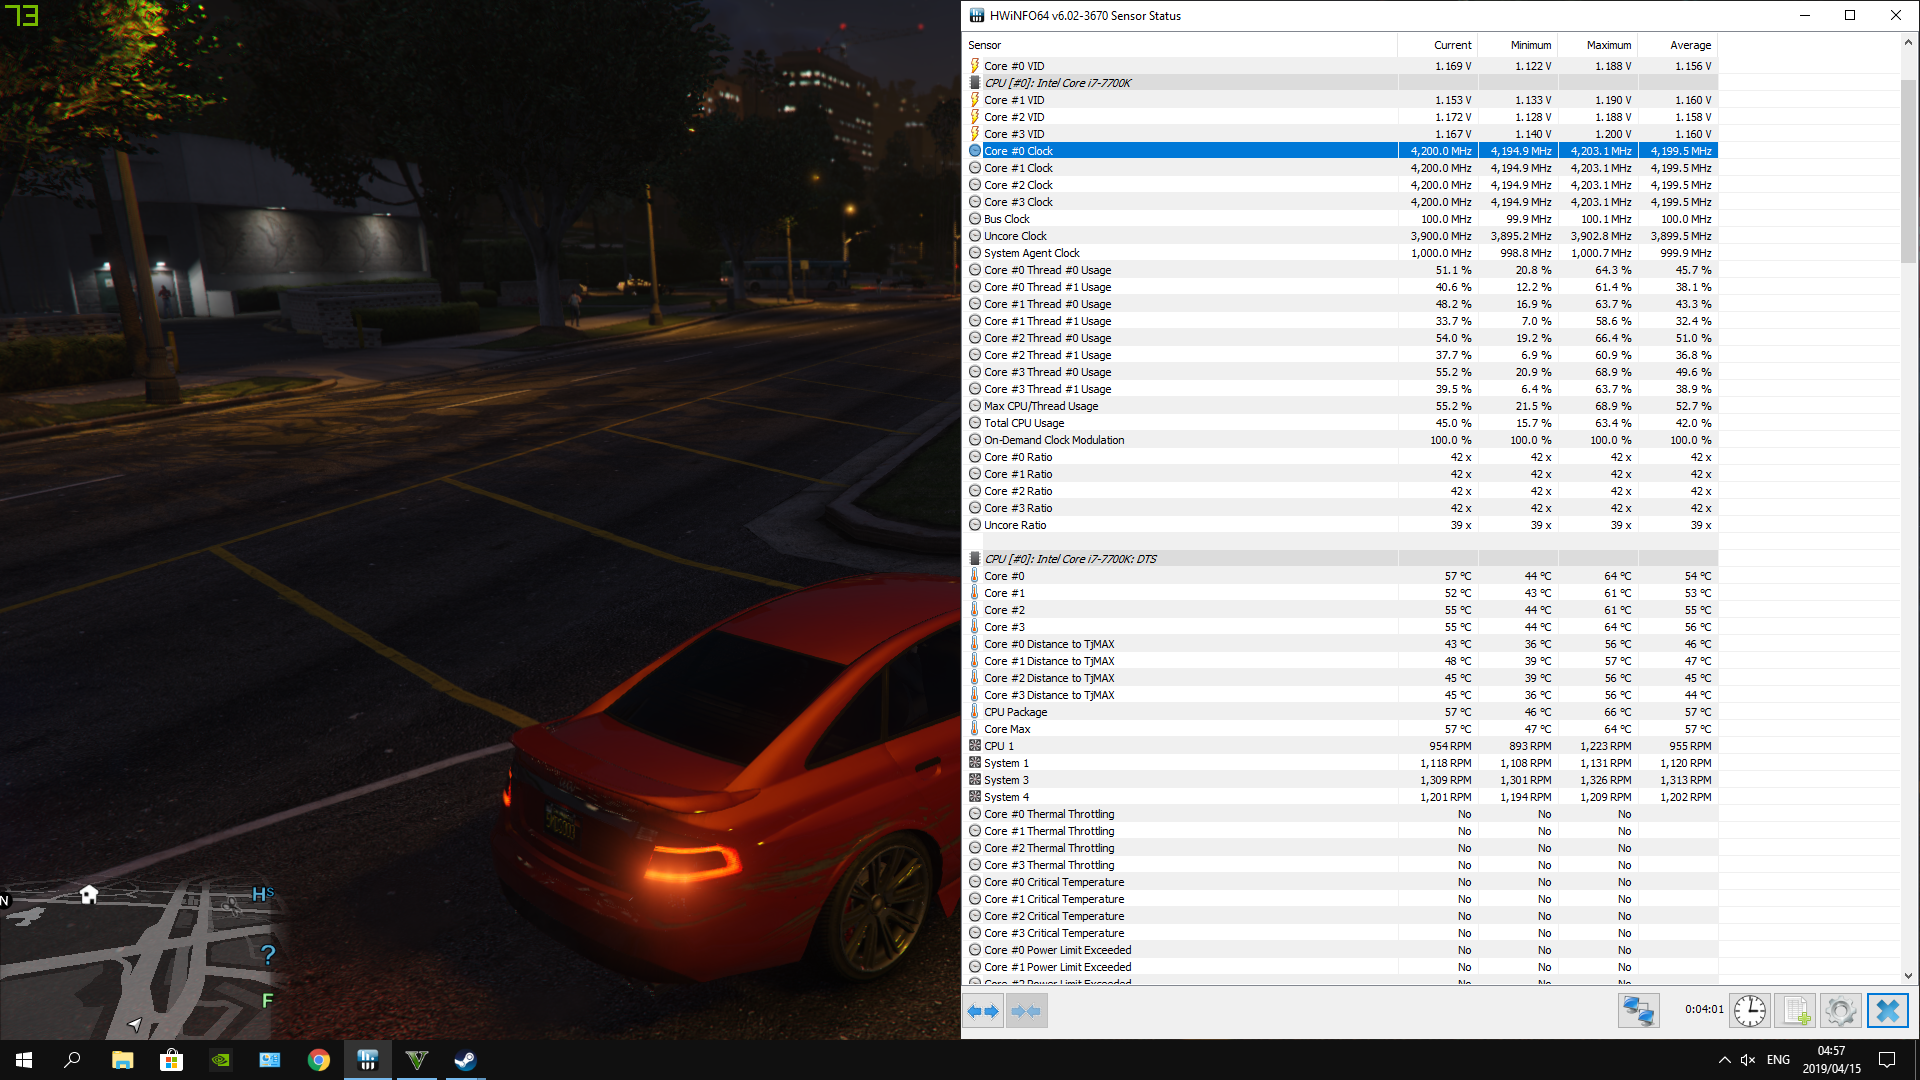Click the sensor list vertical scrollbar thumb
This screenshot has width=1920, height=1080.
pyautogui.click(x=1908, y=170)
